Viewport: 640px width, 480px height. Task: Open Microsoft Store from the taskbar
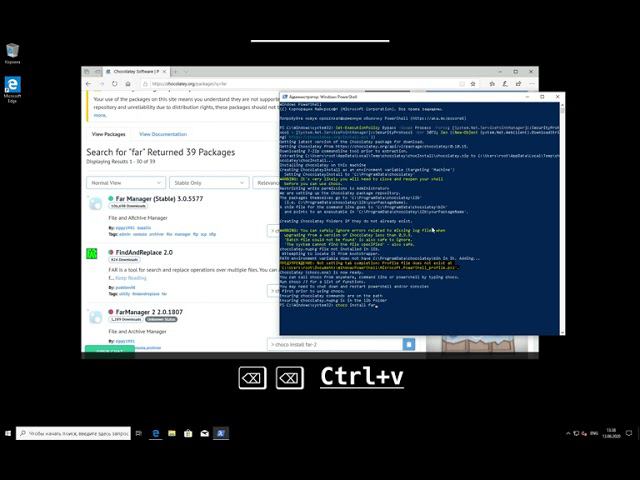tap(188, 433)
